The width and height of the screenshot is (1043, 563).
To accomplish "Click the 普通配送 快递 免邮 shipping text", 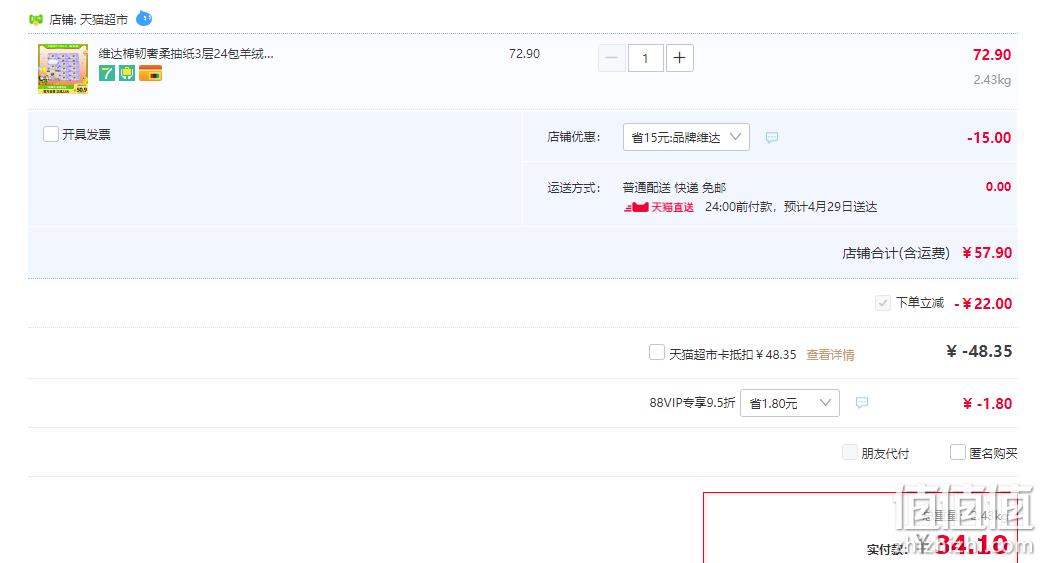I will coord(674,188).
